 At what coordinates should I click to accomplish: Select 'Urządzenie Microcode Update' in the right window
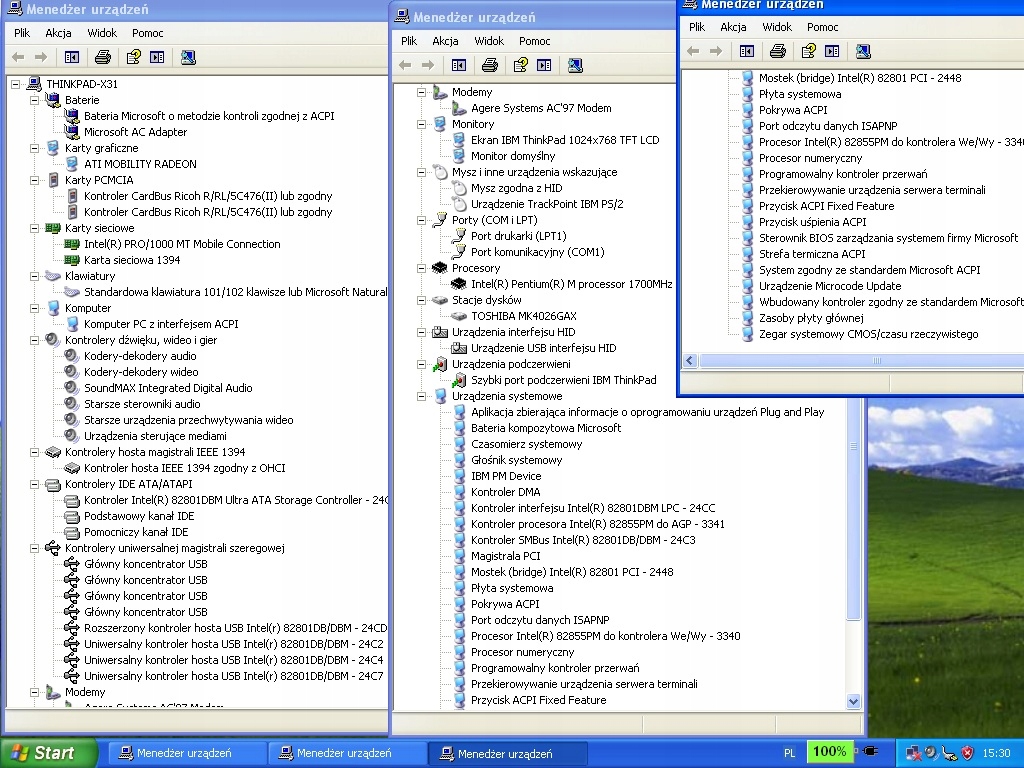click(830, 286)
